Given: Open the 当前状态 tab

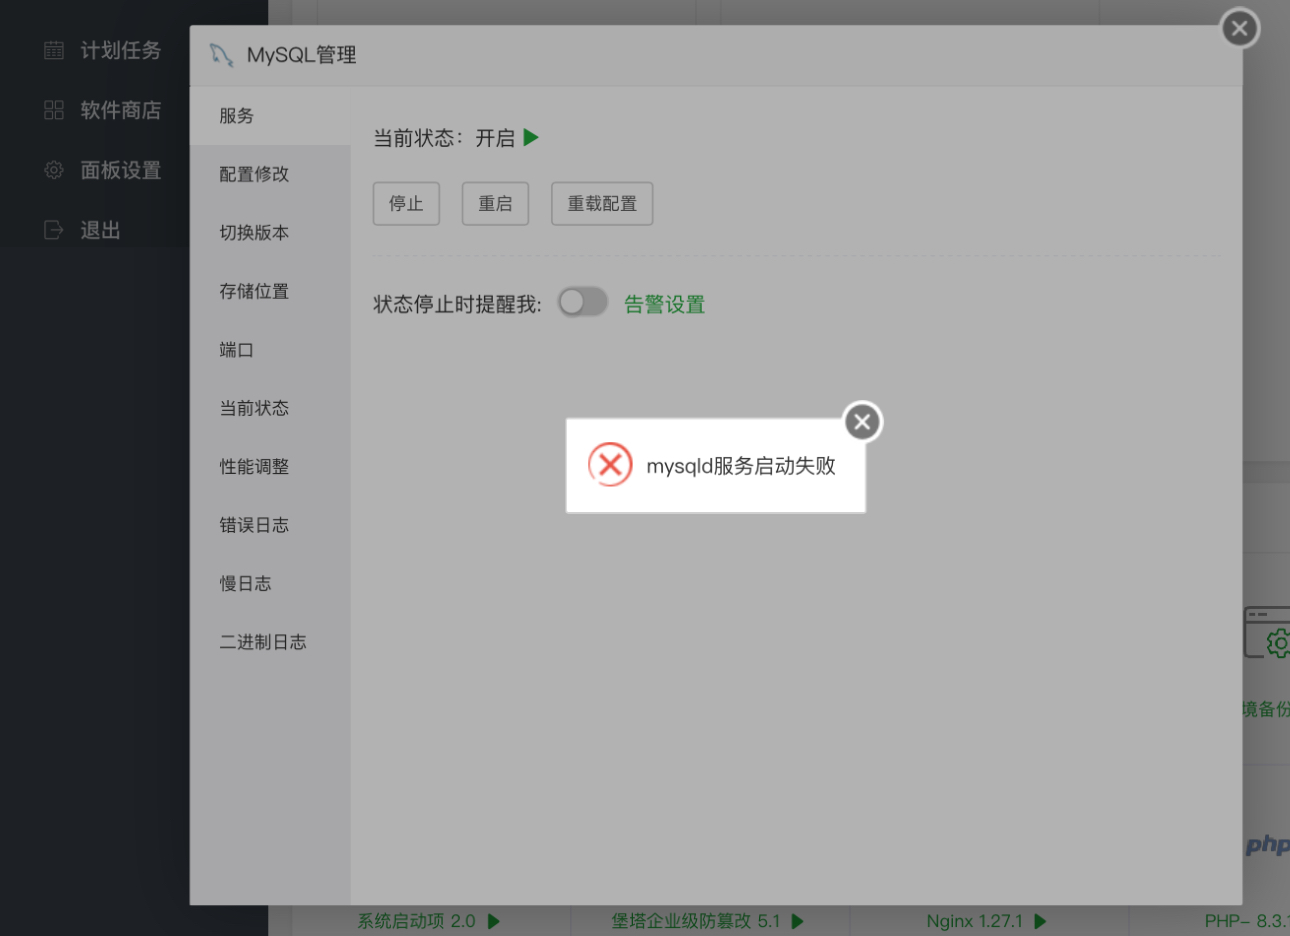Looking at the screenshot, I should [x=270, y=408].
